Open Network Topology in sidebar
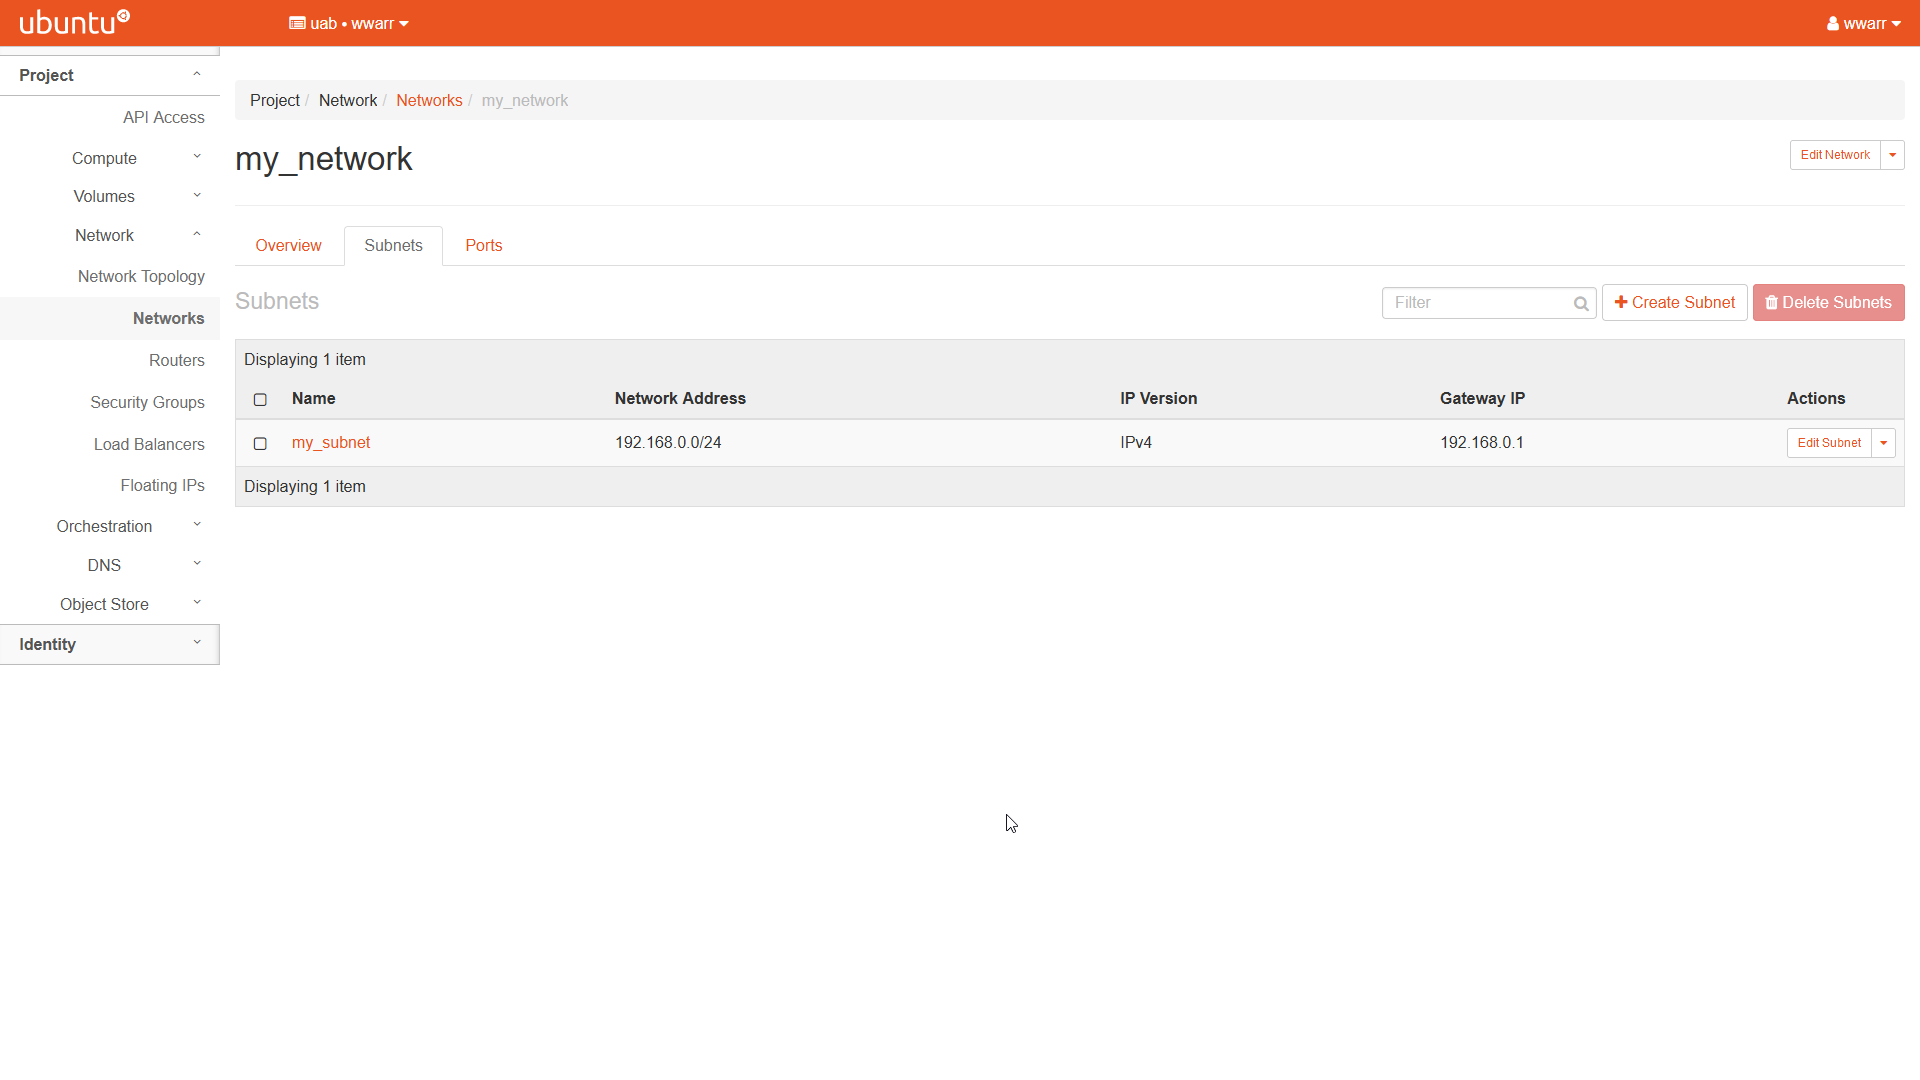Image resolution: width=1920 pixels, height=1080 pixels. pyautogui.click(x=141, y=276)
